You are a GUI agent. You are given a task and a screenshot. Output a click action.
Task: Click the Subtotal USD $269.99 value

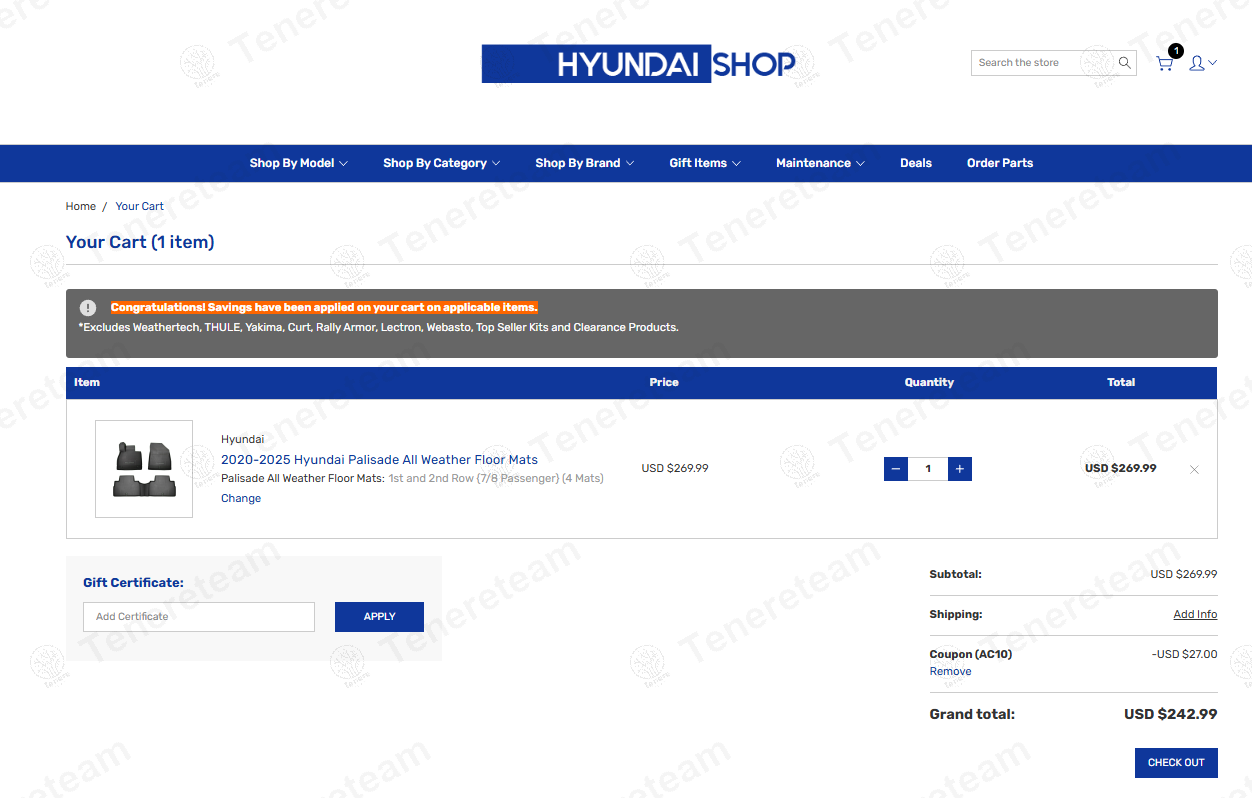pos(1184,574)
